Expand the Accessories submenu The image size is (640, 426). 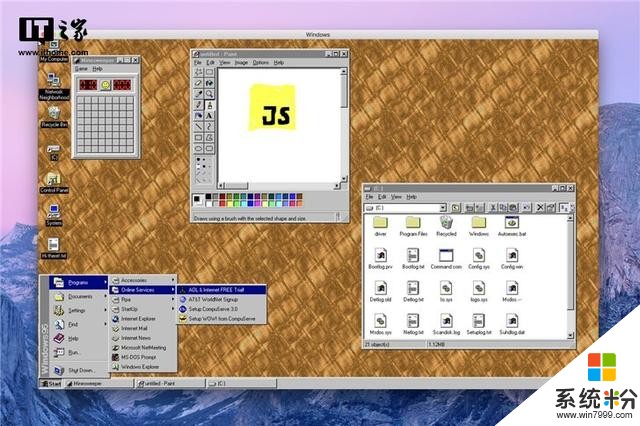coord(143,280)
